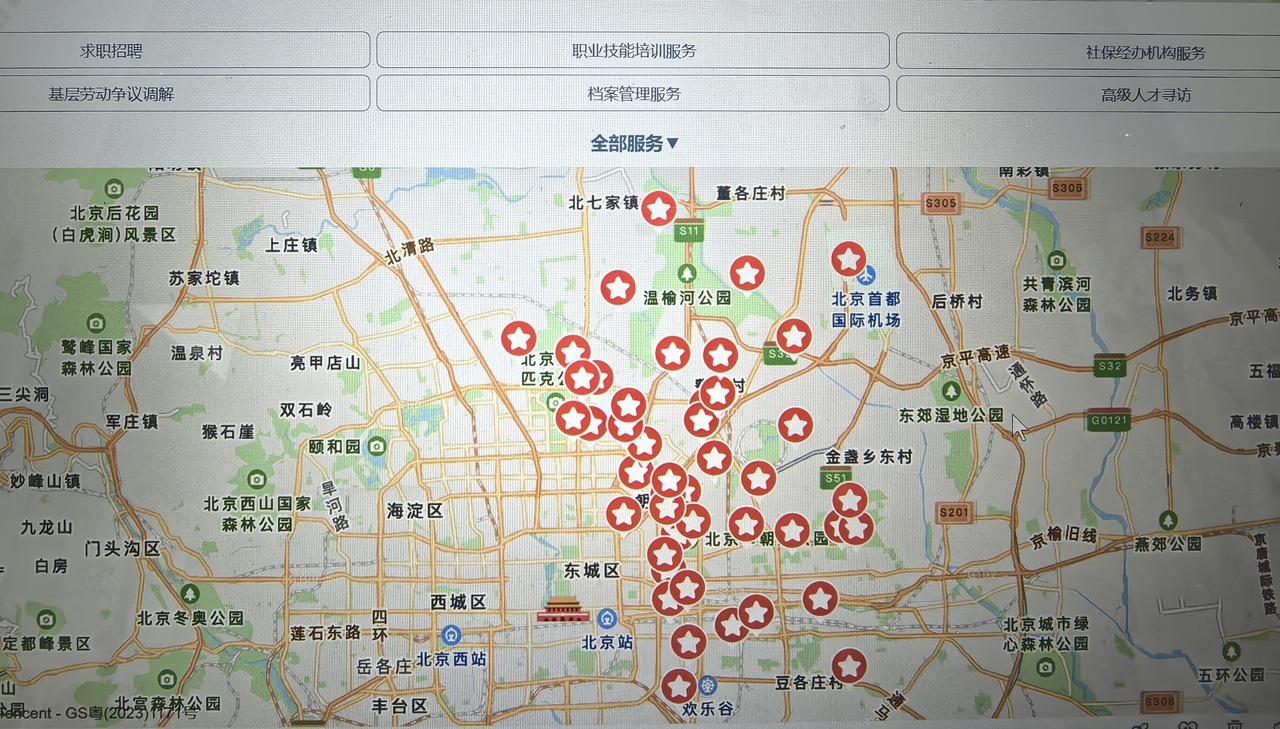Click the 北京西站 train station icon
This screenshot has width=1280, height=729.
[x=451, y=634]
